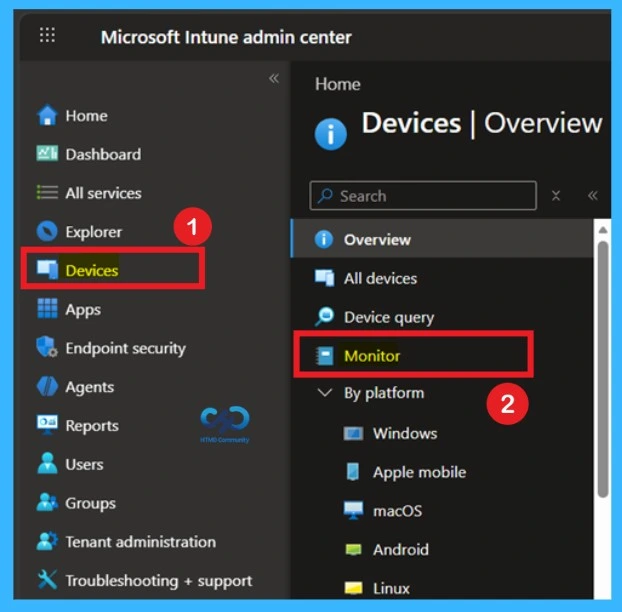Toggle the By platform group label
The image size is (622, 612).
384,393
